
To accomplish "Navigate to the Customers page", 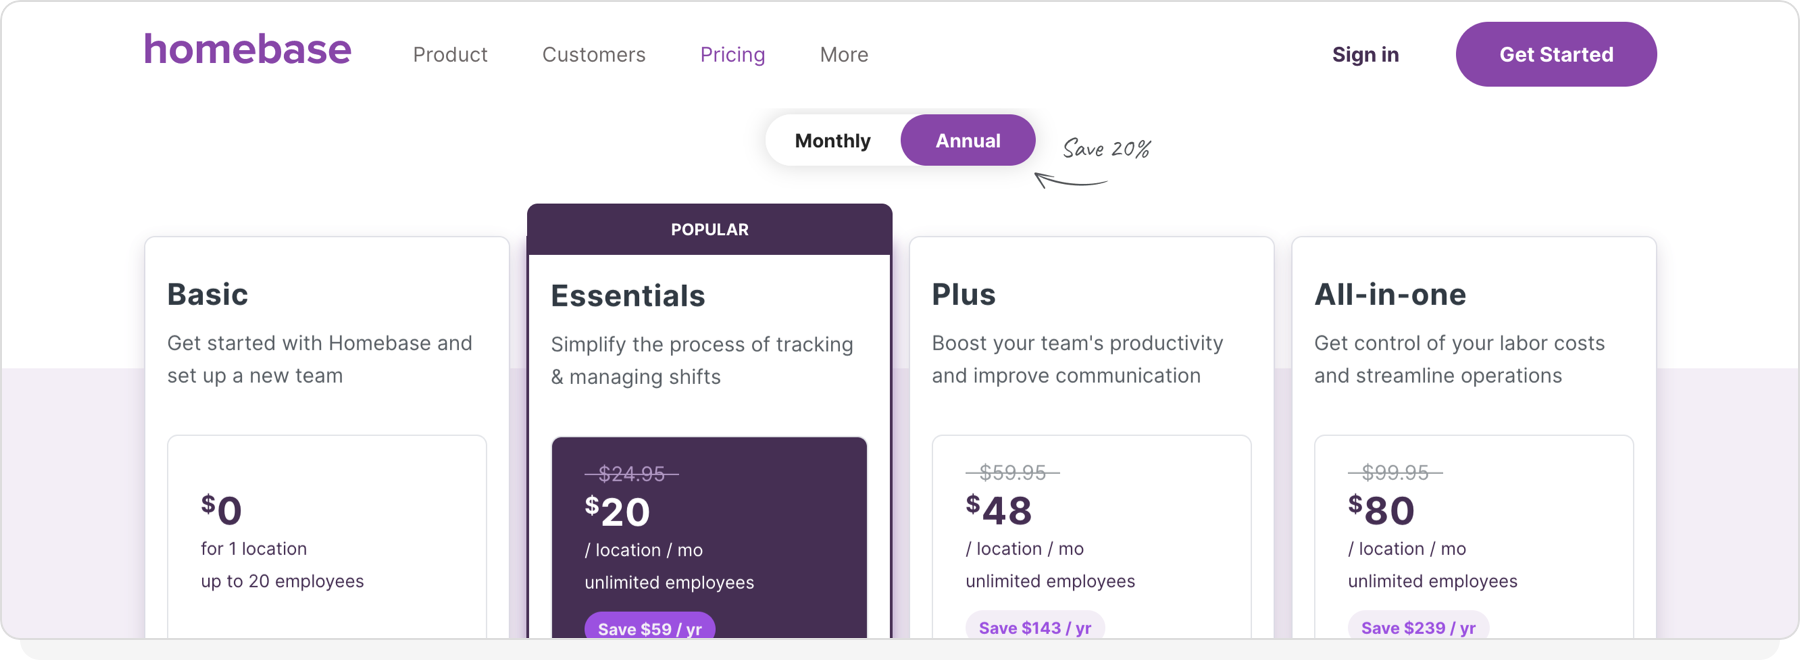I will click(x=593, y=55).
